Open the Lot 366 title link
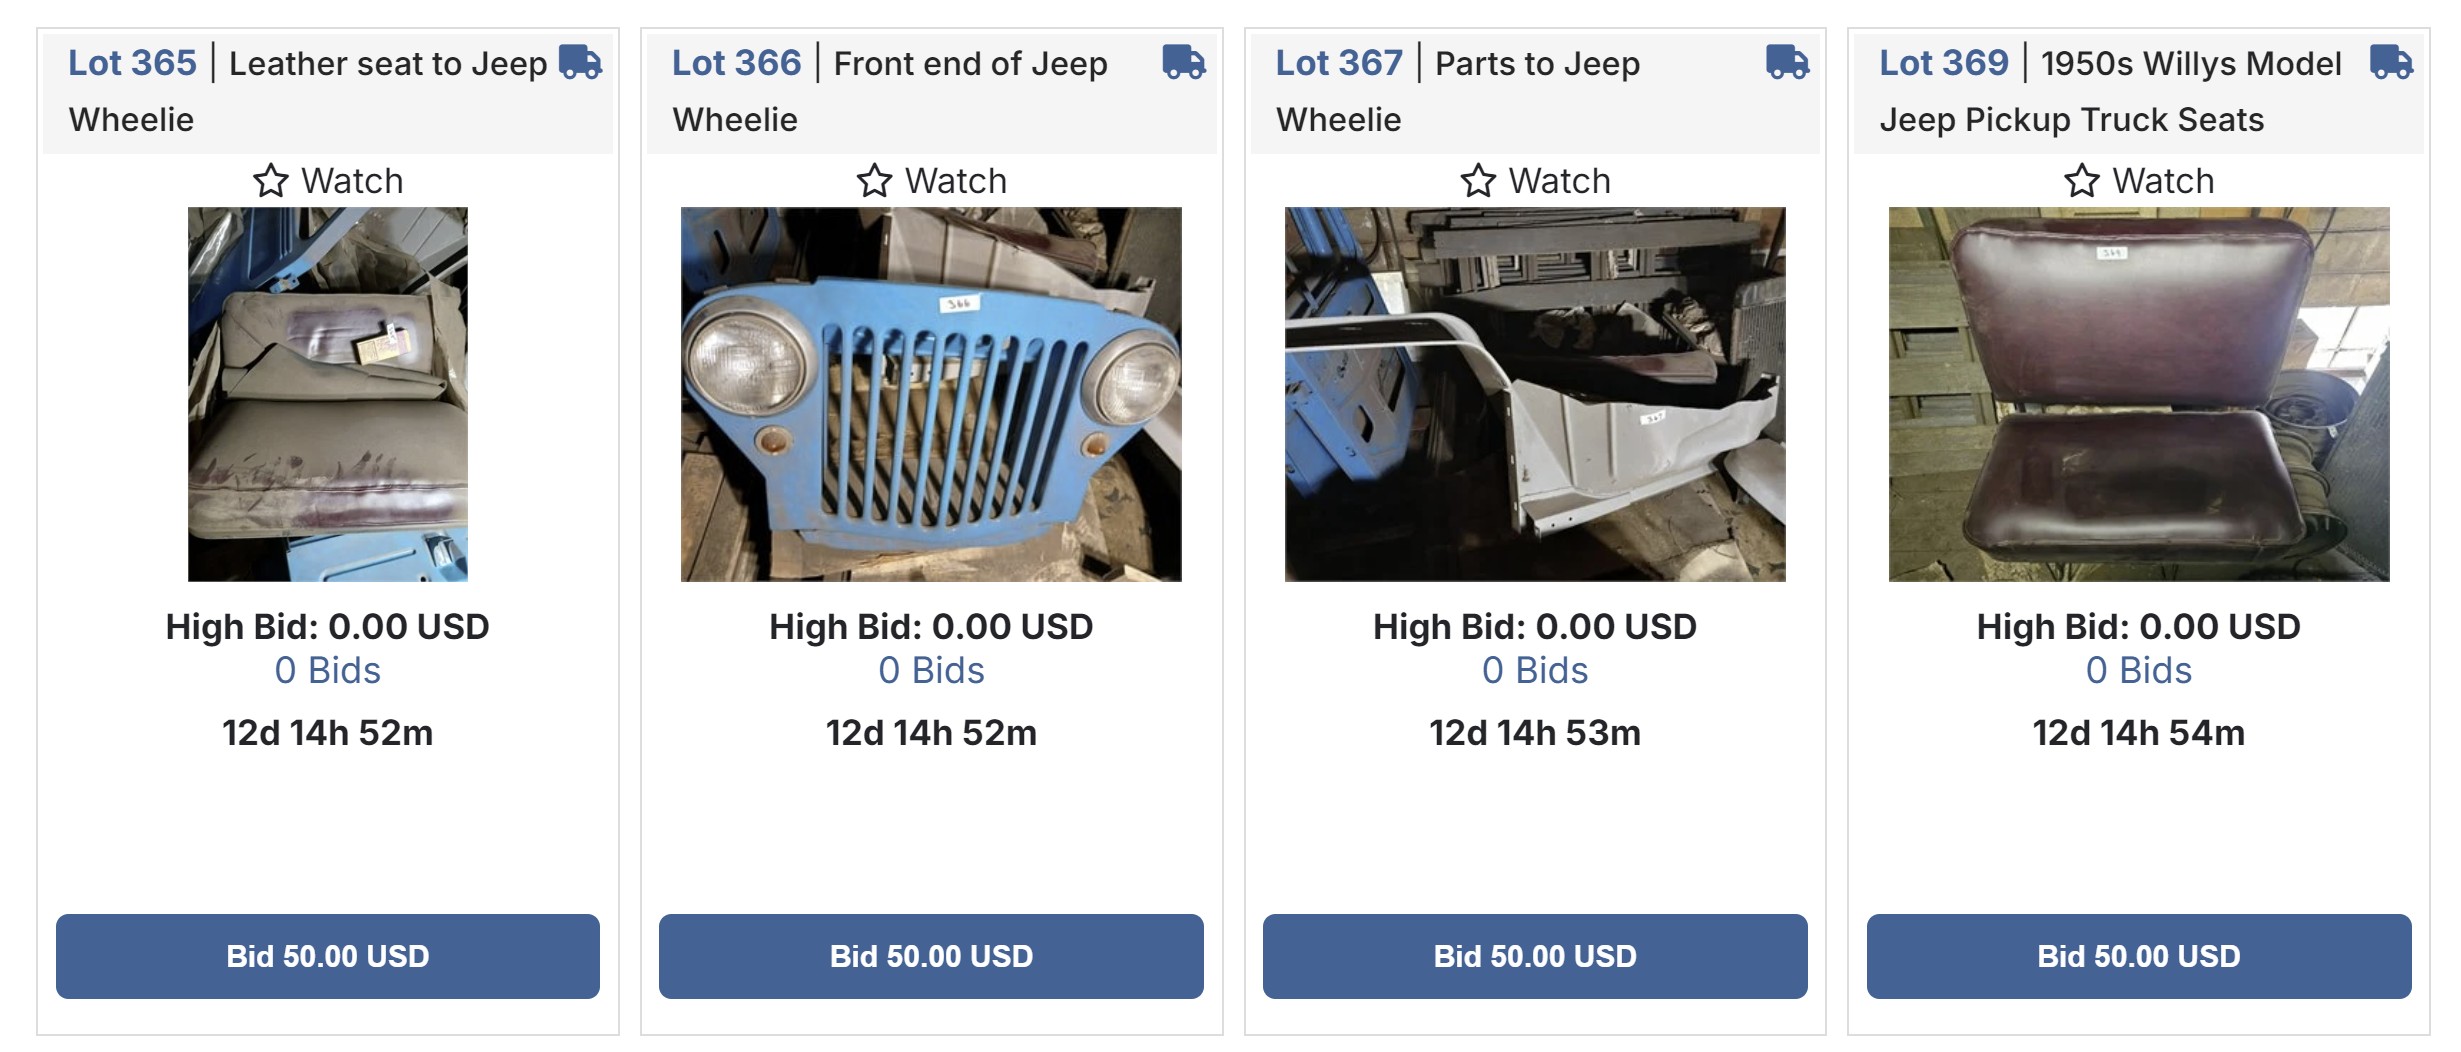Viewport: 2461px width, 1052px height. coord(736,63)
